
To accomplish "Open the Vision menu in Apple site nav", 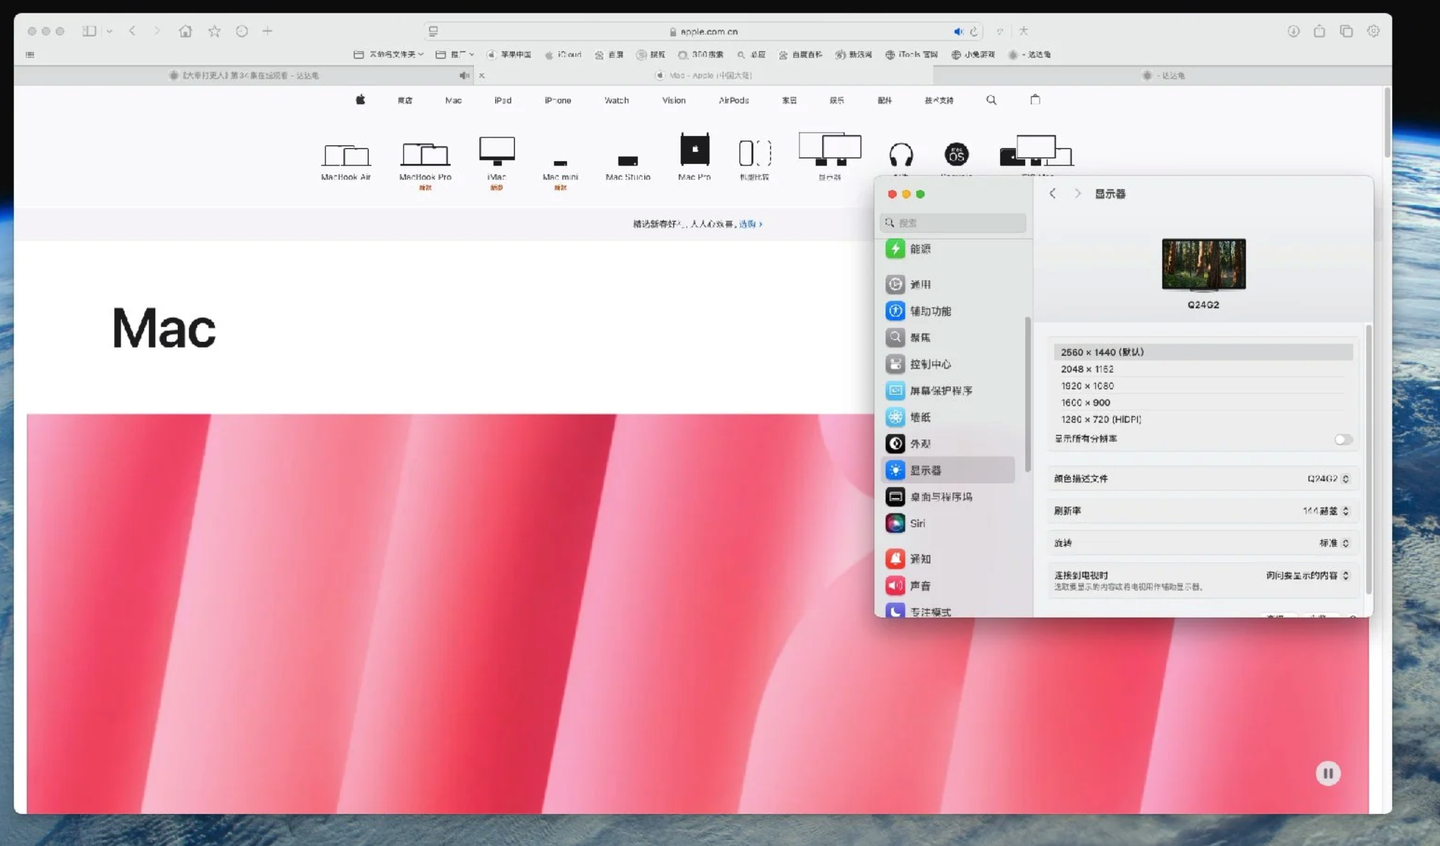I will click(x=674, y=100).
